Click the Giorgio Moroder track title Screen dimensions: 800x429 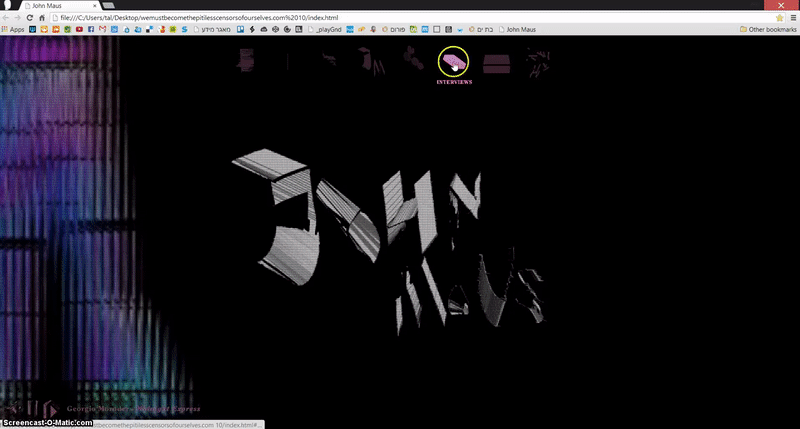click(x=133, y=409)
